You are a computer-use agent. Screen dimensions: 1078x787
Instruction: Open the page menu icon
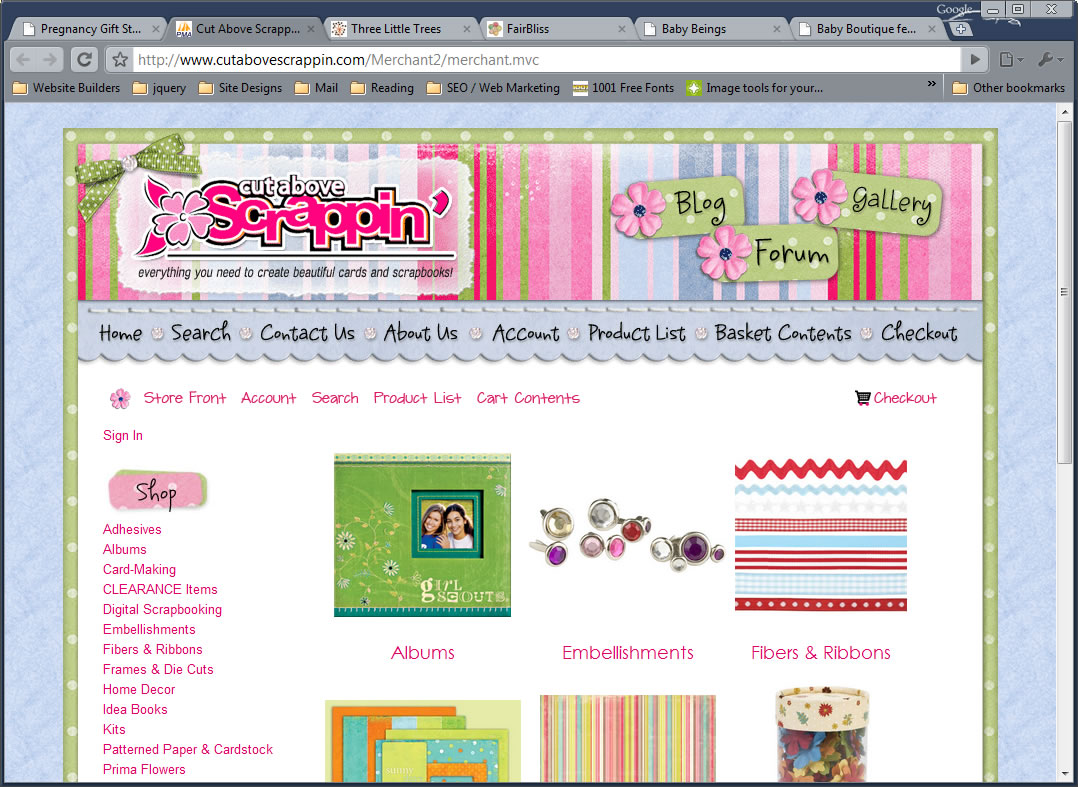1010,60
